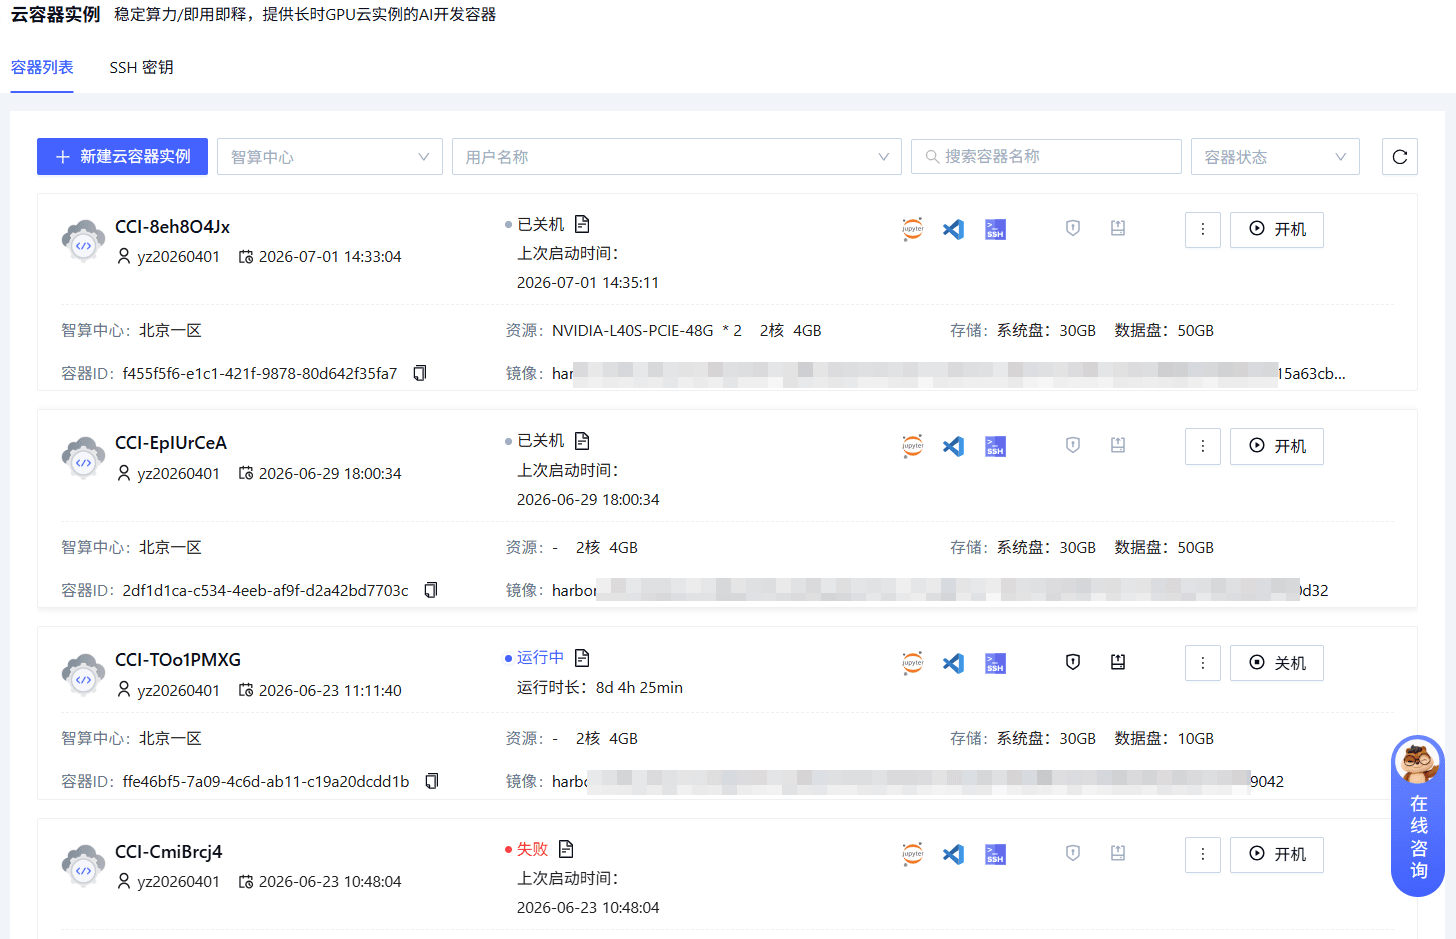Open Jupyter for container CCI-8eh8O4Jx

912,229
